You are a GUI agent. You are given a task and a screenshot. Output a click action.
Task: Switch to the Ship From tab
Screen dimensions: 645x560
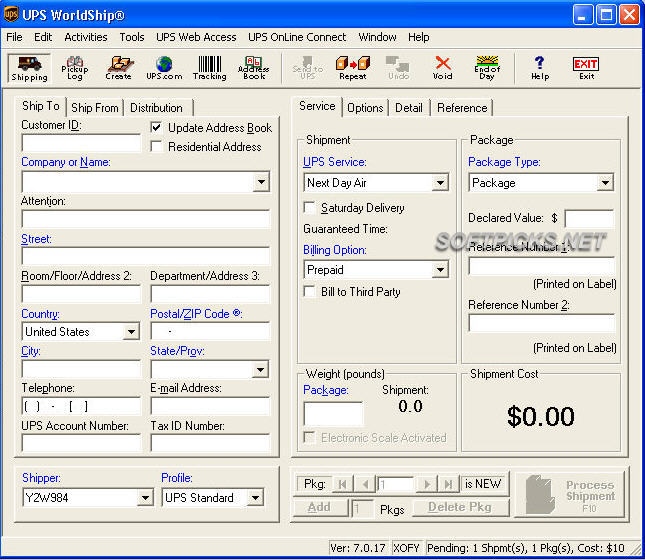click(x=95, y=108)
